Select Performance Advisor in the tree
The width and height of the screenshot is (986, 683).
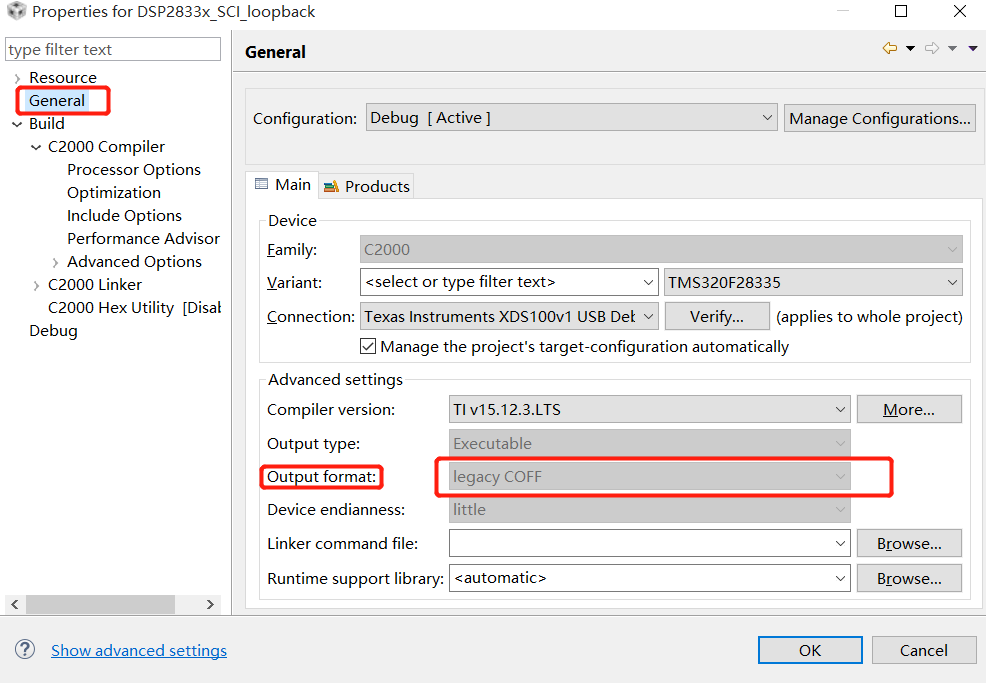[x=143, y=239]
